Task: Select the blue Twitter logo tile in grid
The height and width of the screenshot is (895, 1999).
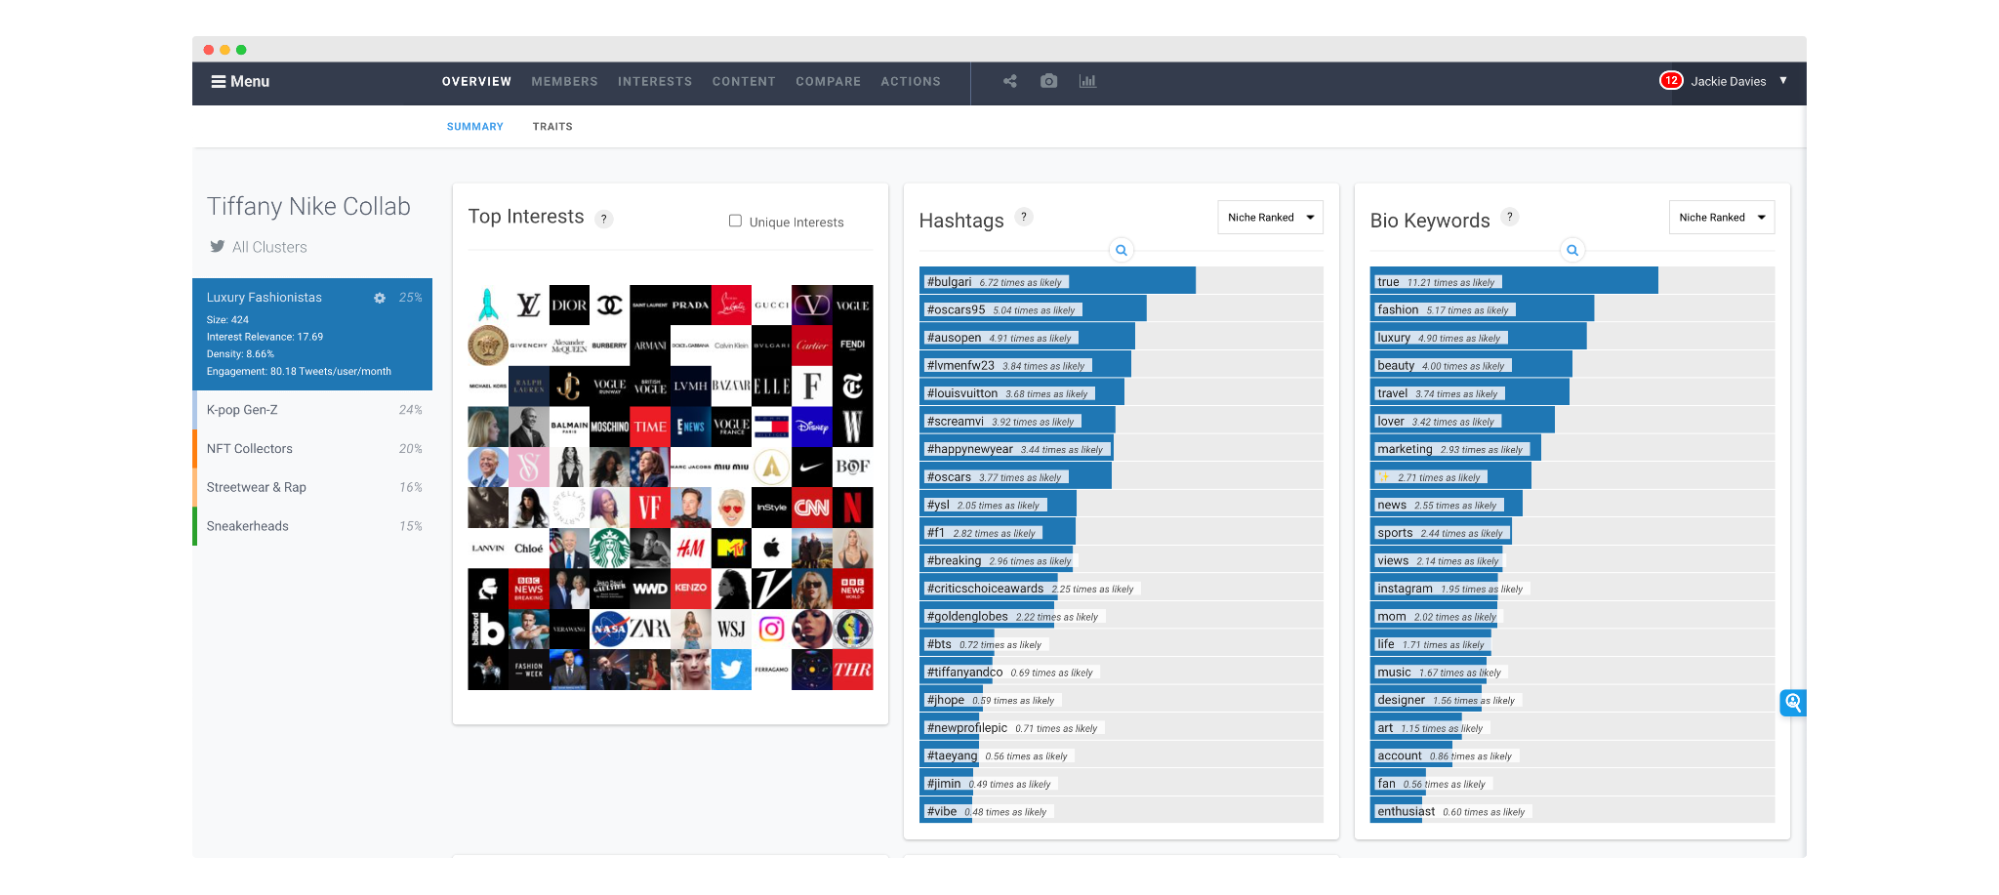Action: click(x=731, y=669)
